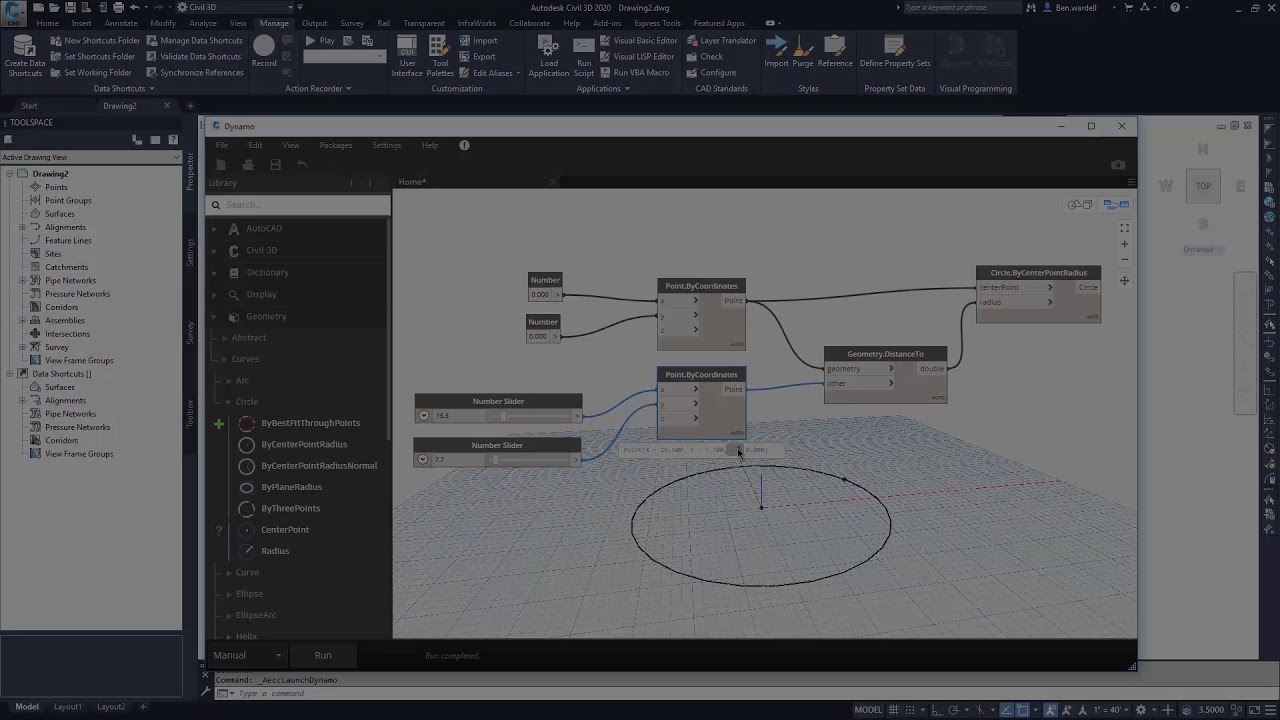Click the TOP face of ViewCube

[1203, 186]
